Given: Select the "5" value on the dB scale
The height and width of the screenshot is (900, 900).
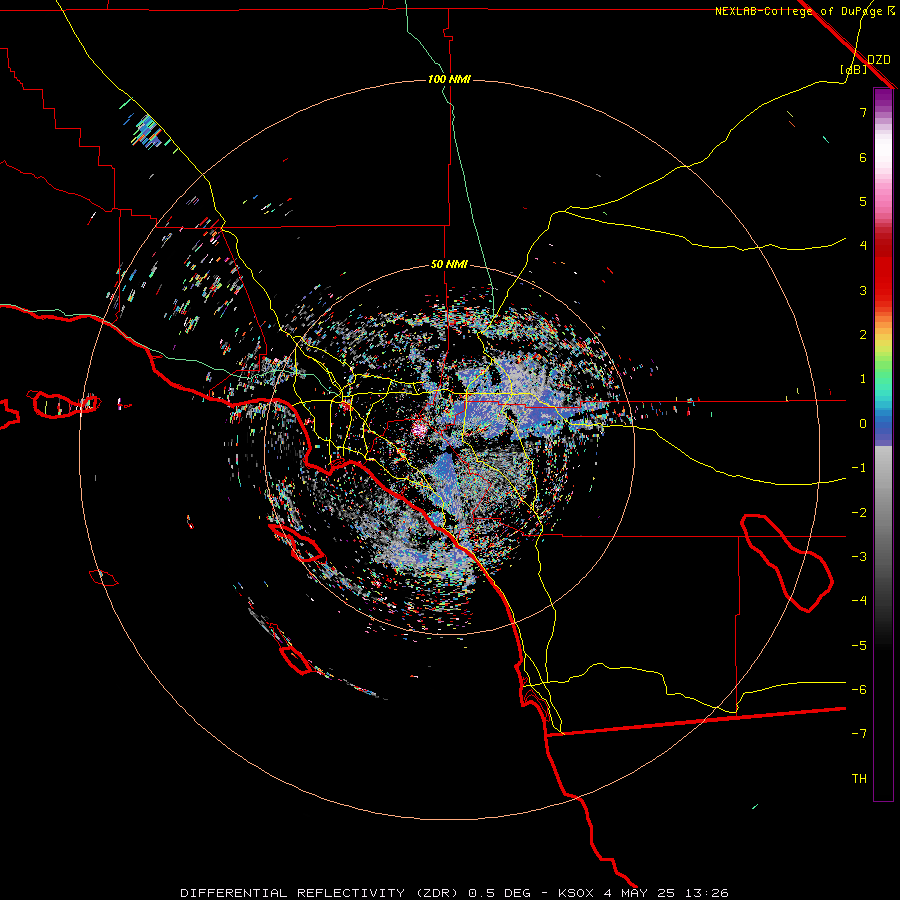Looking at the screenshot, I should coord(863,201).
